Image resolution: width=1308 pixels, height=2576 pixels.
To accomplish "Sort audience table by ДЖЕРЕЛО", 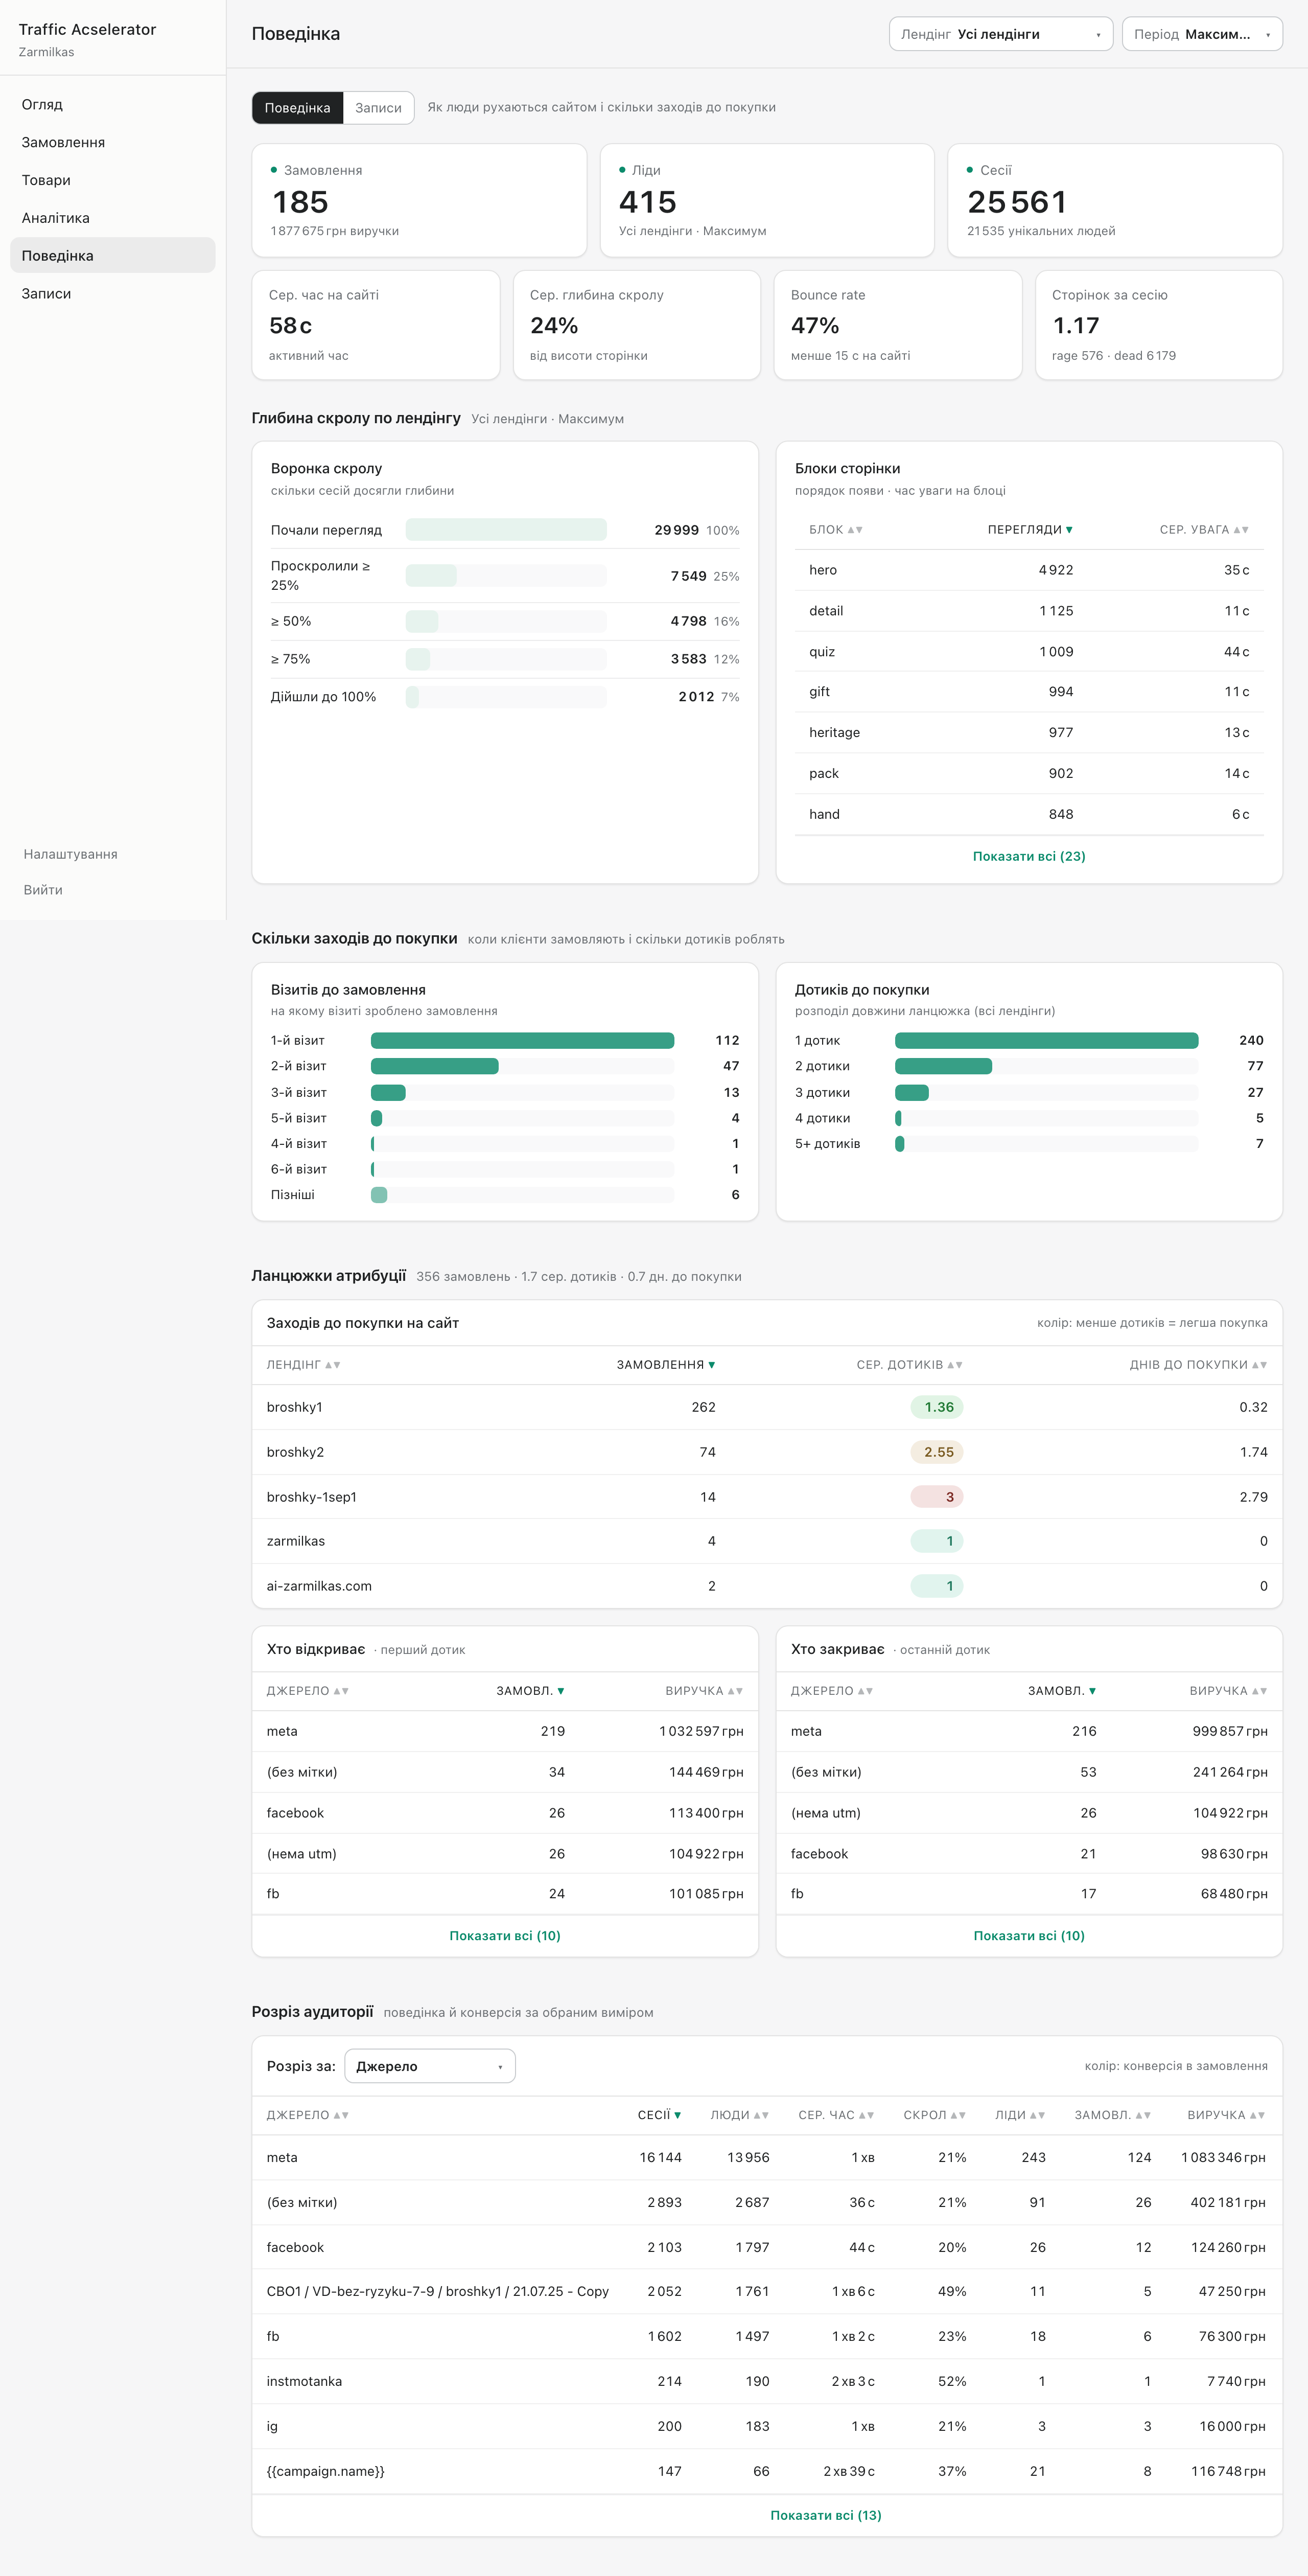I will point(308,2115).
